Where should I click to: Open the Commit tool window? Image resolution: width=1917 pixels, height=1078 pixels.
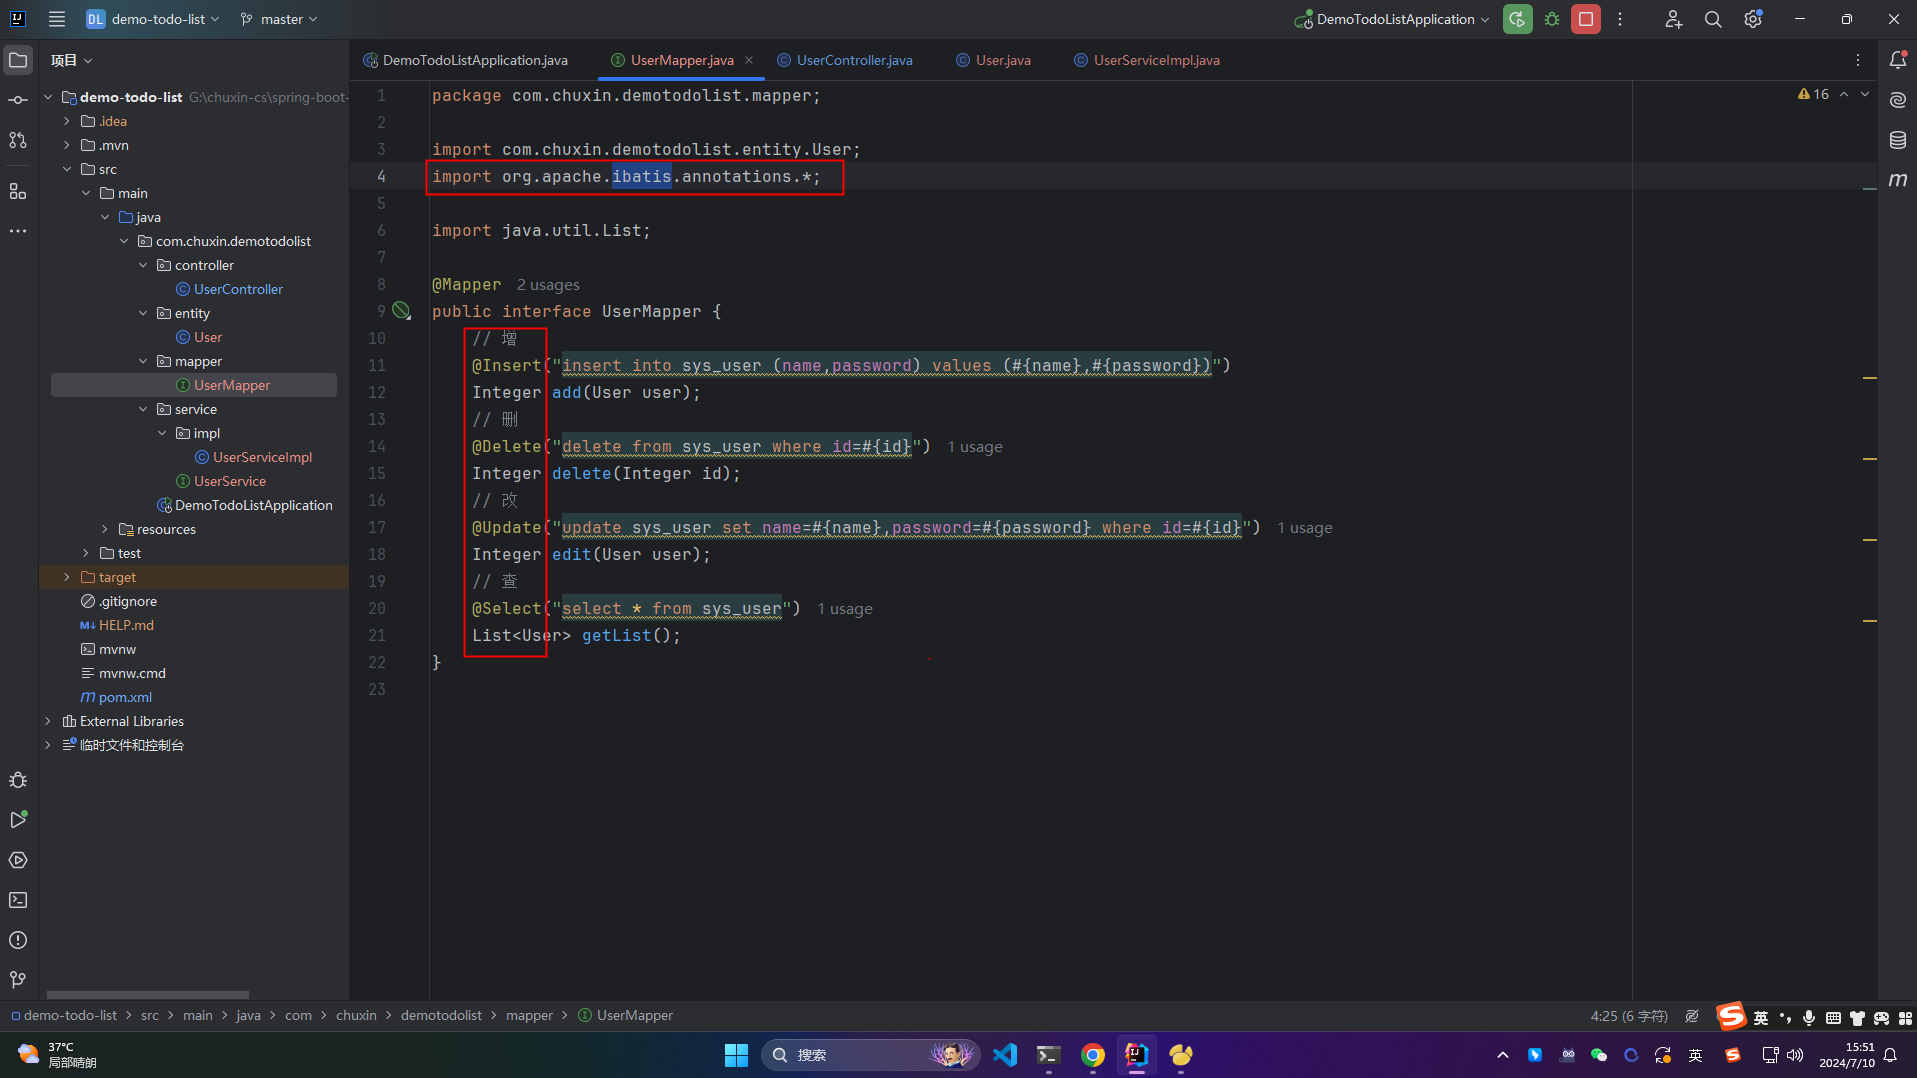pyautogui.click(x=18, y=100)
